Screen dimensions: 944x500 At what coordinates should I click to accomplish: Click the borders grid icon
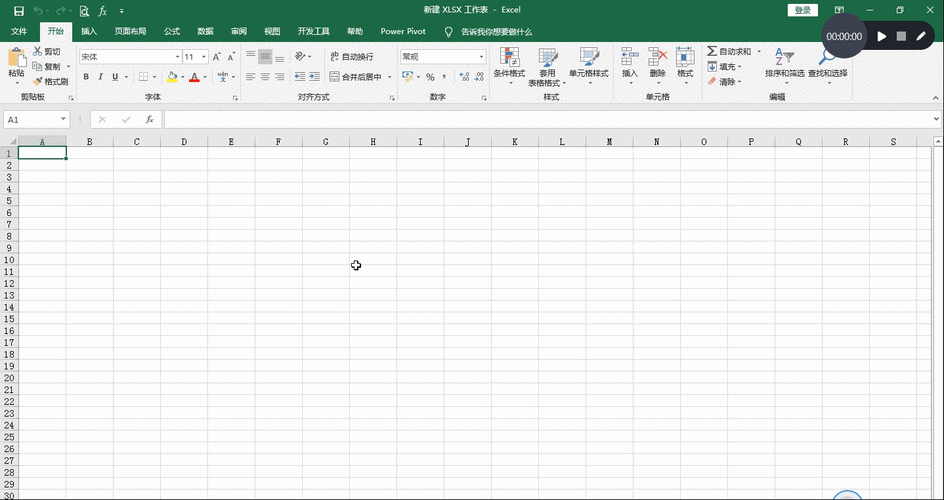pos(143,77)
